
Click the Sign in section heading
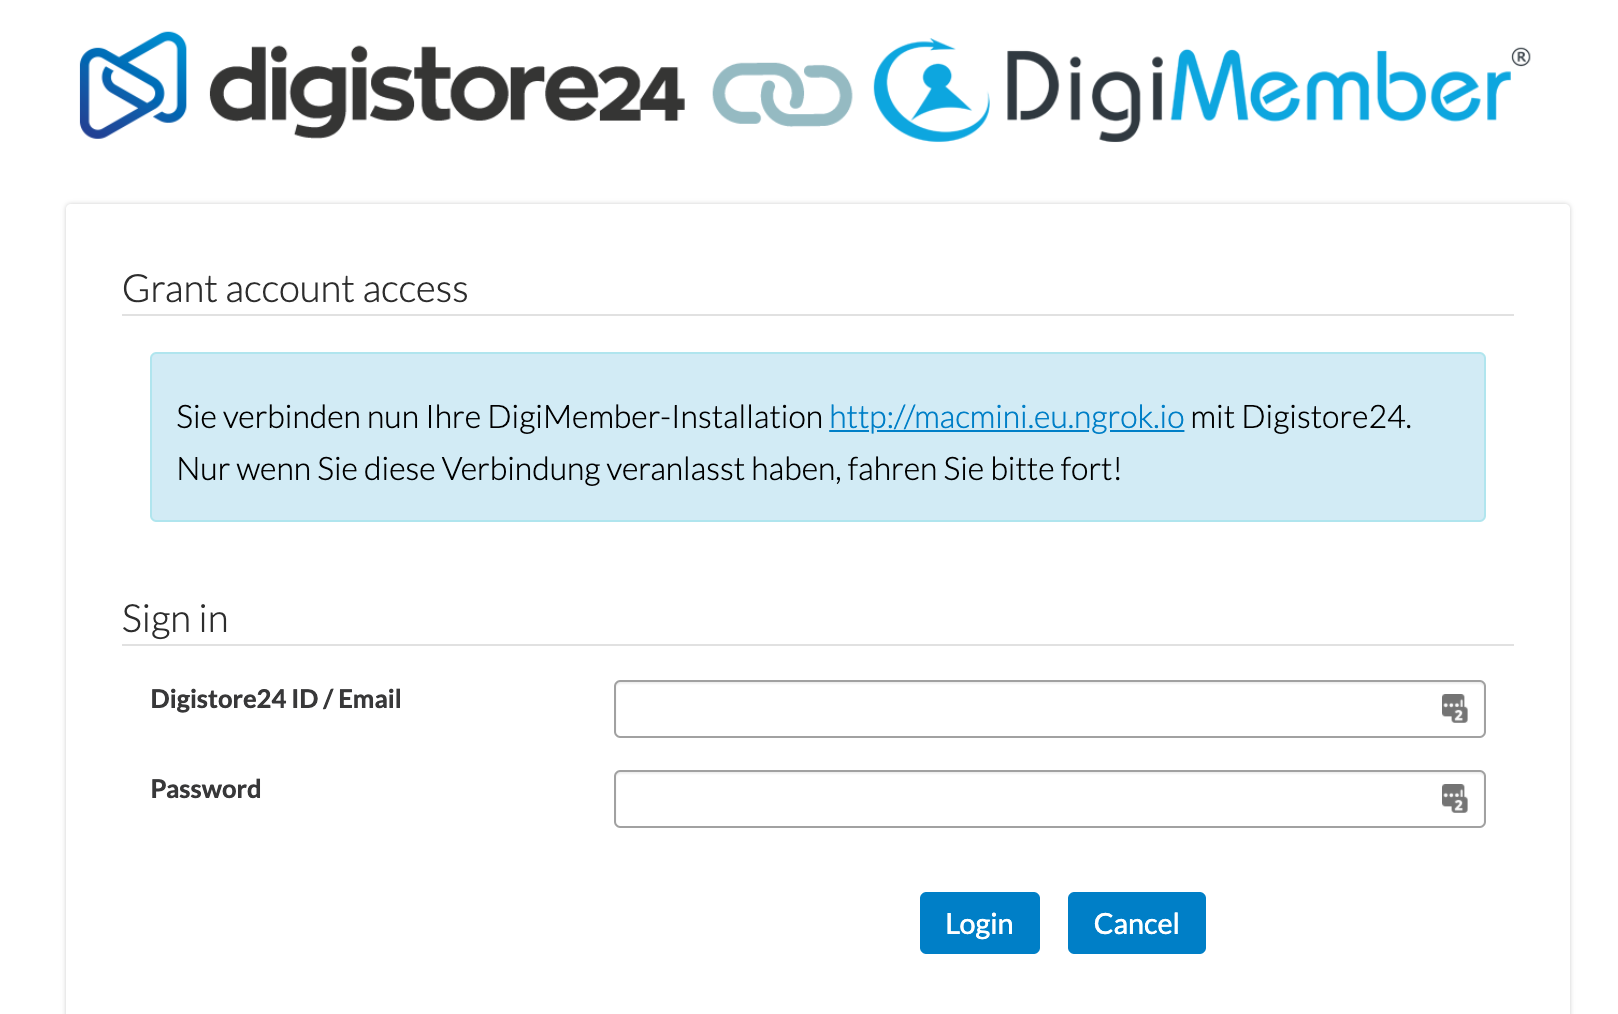pyautogui.click(x=175, y=619)
